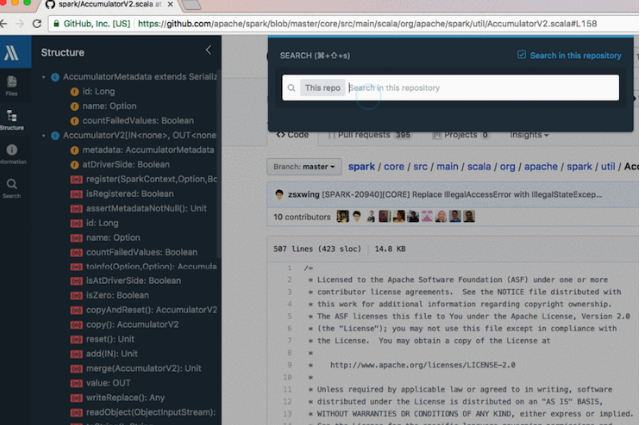Close the spark/AccumulatorV2.scala browser tab
641x425 pixels.
click(x=170, y=4)
